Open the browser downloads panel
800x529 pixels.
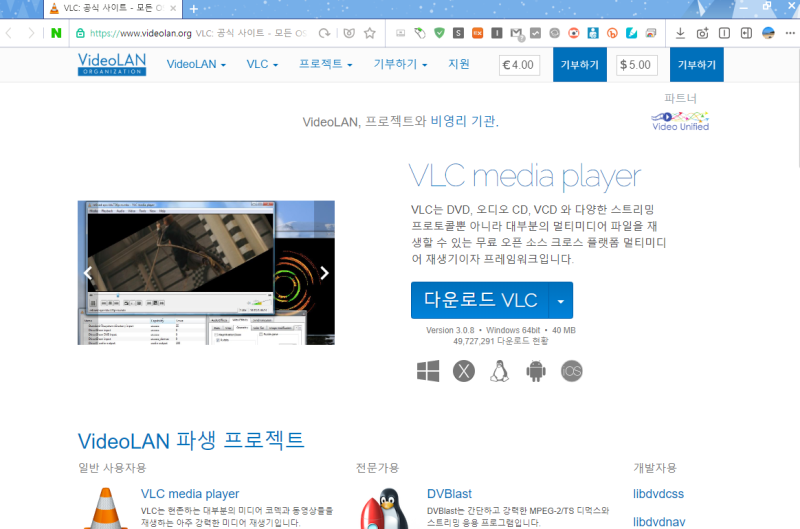pos(680,33)
